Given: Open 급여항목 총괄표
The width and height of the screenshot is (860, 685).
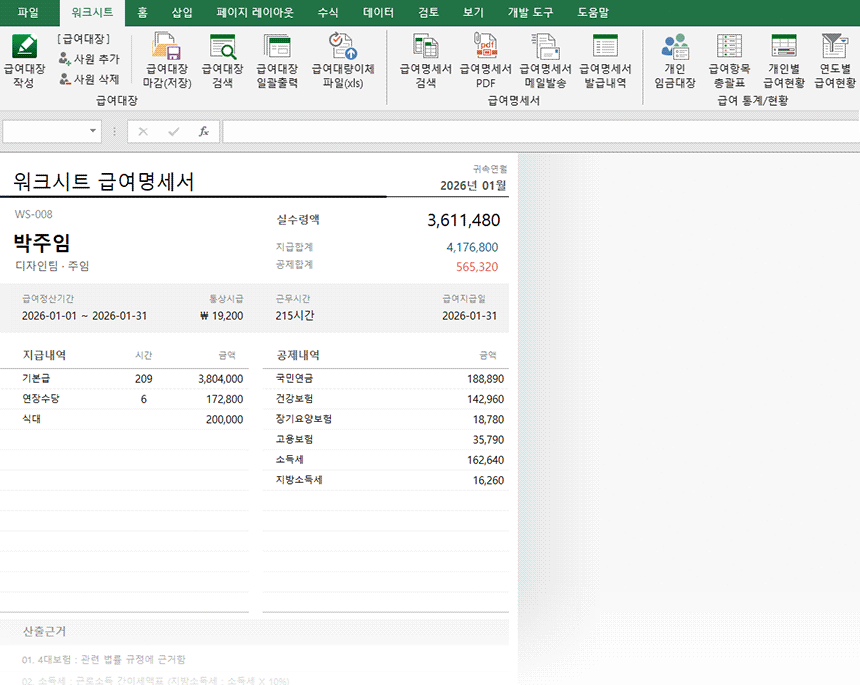Looking at the screenshot, I should 729,60.
